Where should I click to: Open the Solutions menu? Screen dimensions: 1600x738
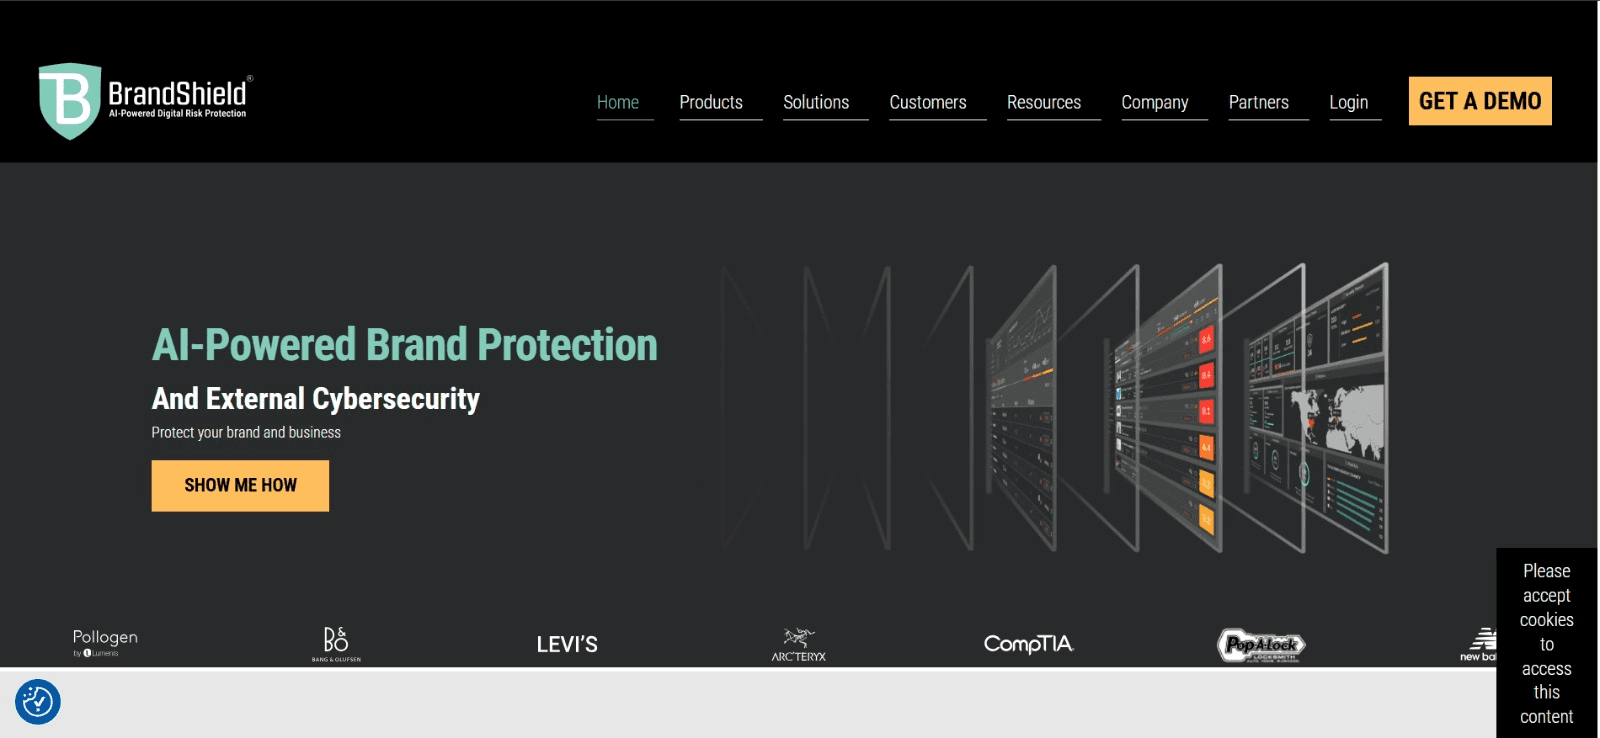coord(816,102)
